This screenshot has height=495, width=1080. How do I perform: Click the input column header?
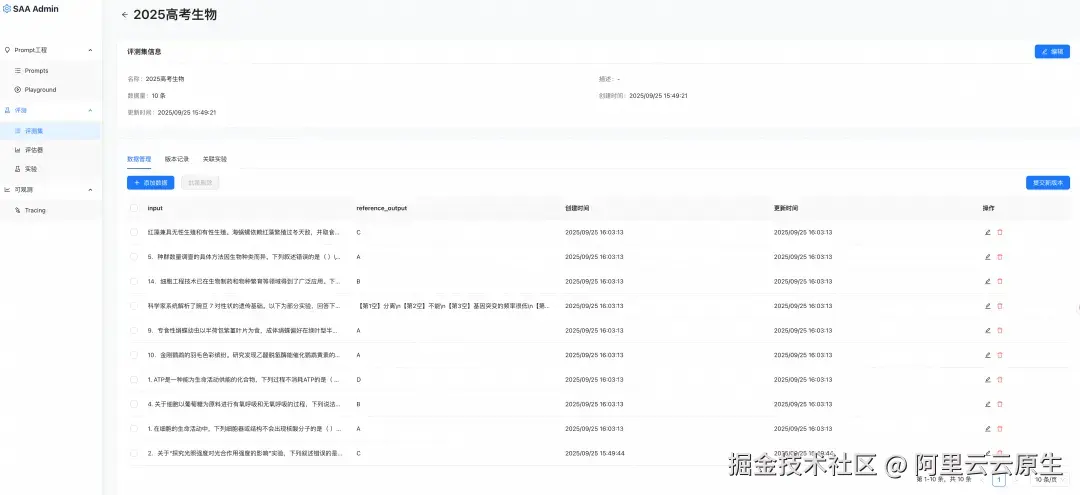point(155,208)
